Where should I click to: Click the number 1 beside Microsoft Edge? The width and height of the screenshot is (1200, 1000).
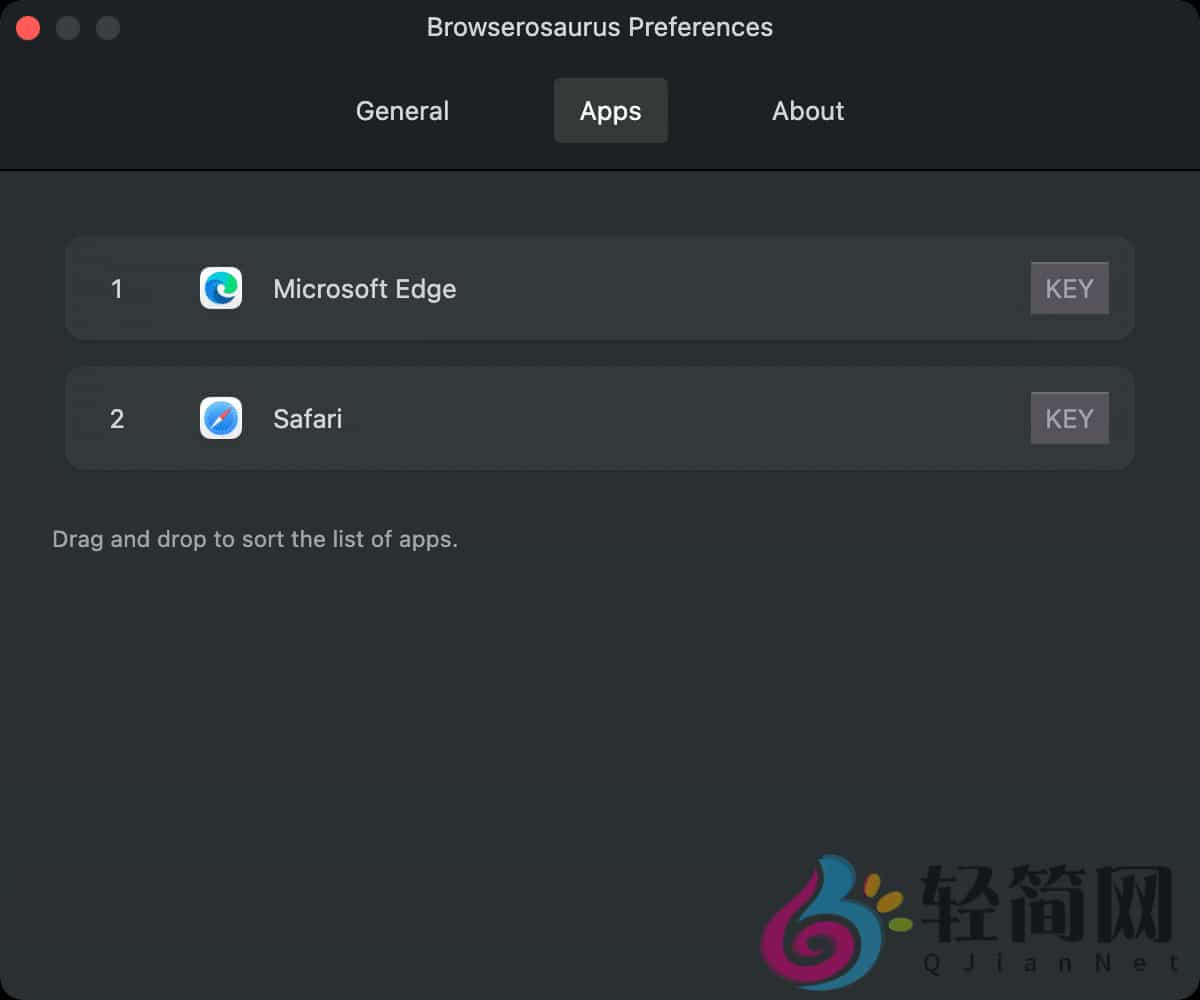[118, 289]
